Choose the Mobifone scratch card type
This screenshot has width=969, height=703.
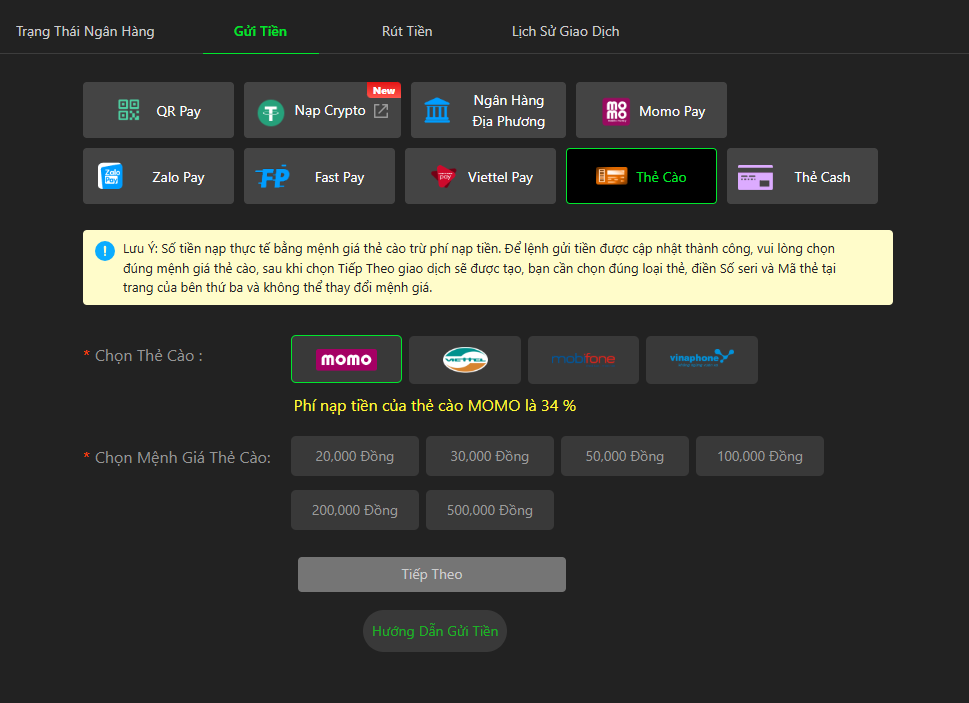(583, 360)
